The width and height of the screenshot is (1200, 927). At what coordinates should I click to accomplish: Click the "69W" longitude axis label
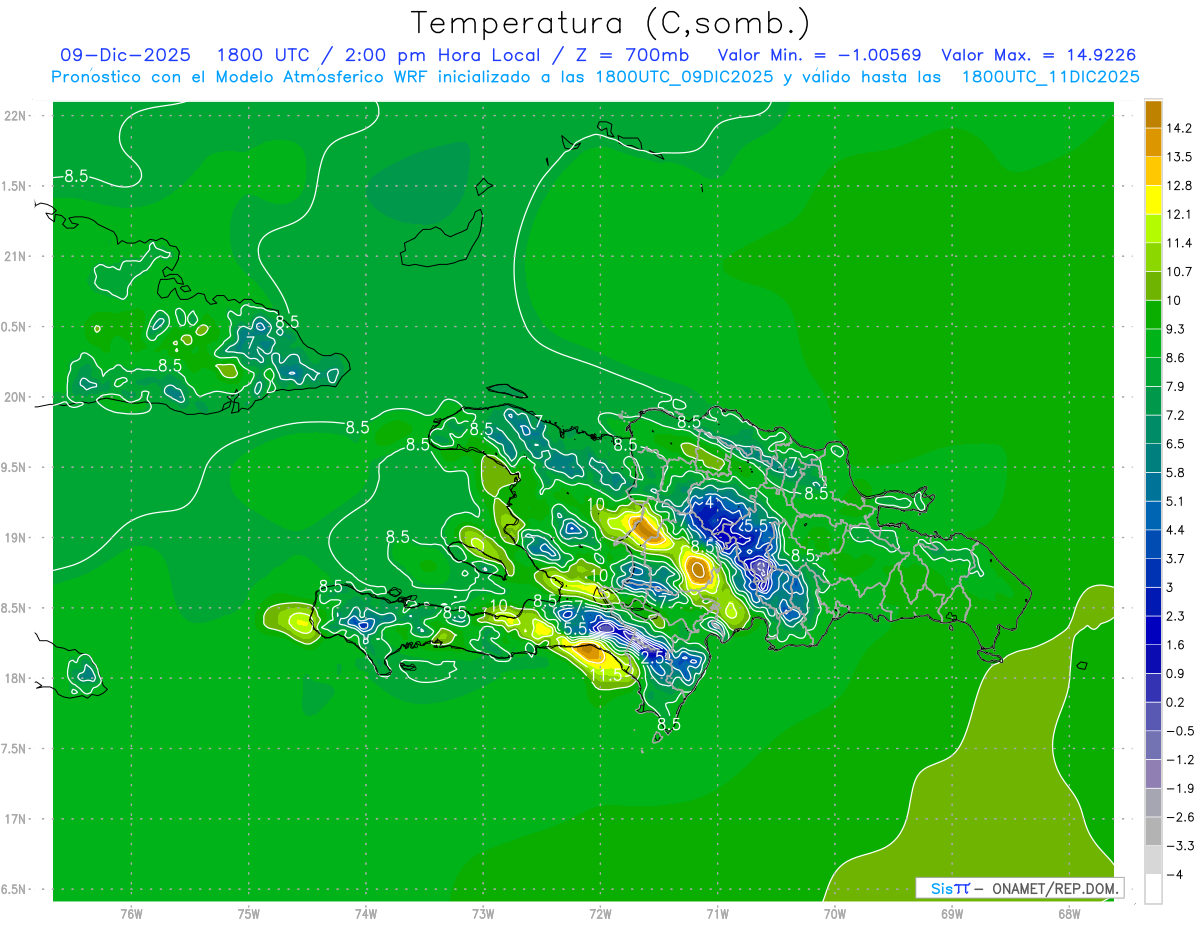(x=951, y=914)
